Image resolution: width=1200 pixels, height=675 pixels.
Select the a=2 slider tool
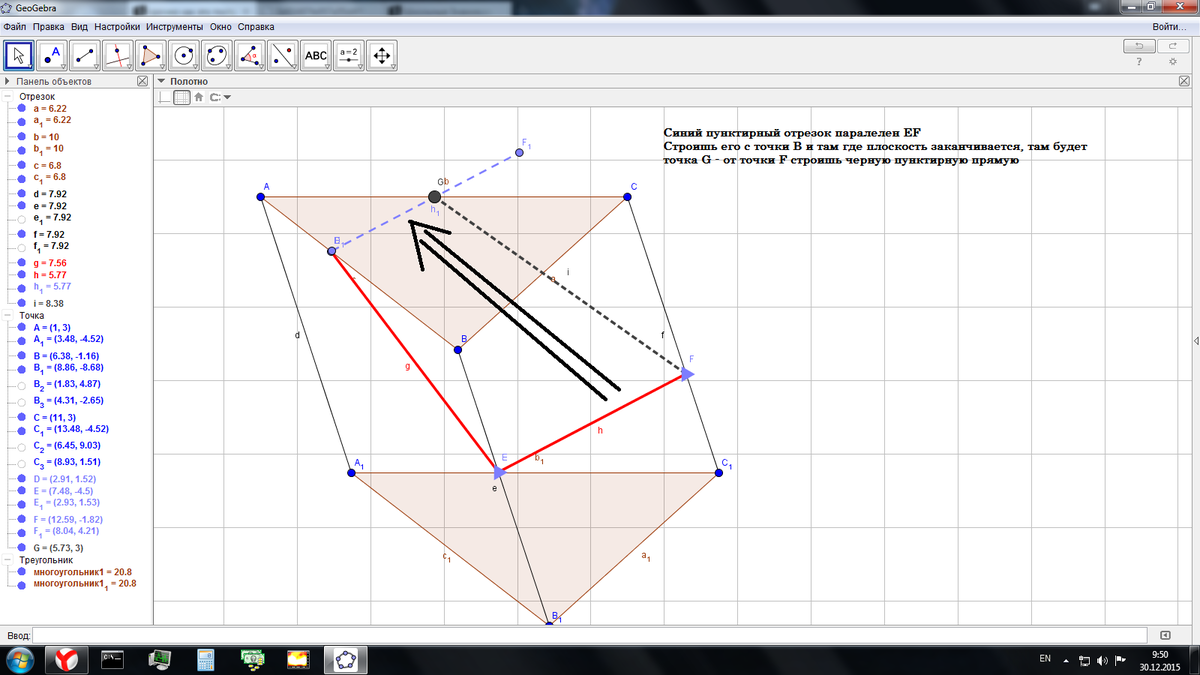(x=349, y=55)
